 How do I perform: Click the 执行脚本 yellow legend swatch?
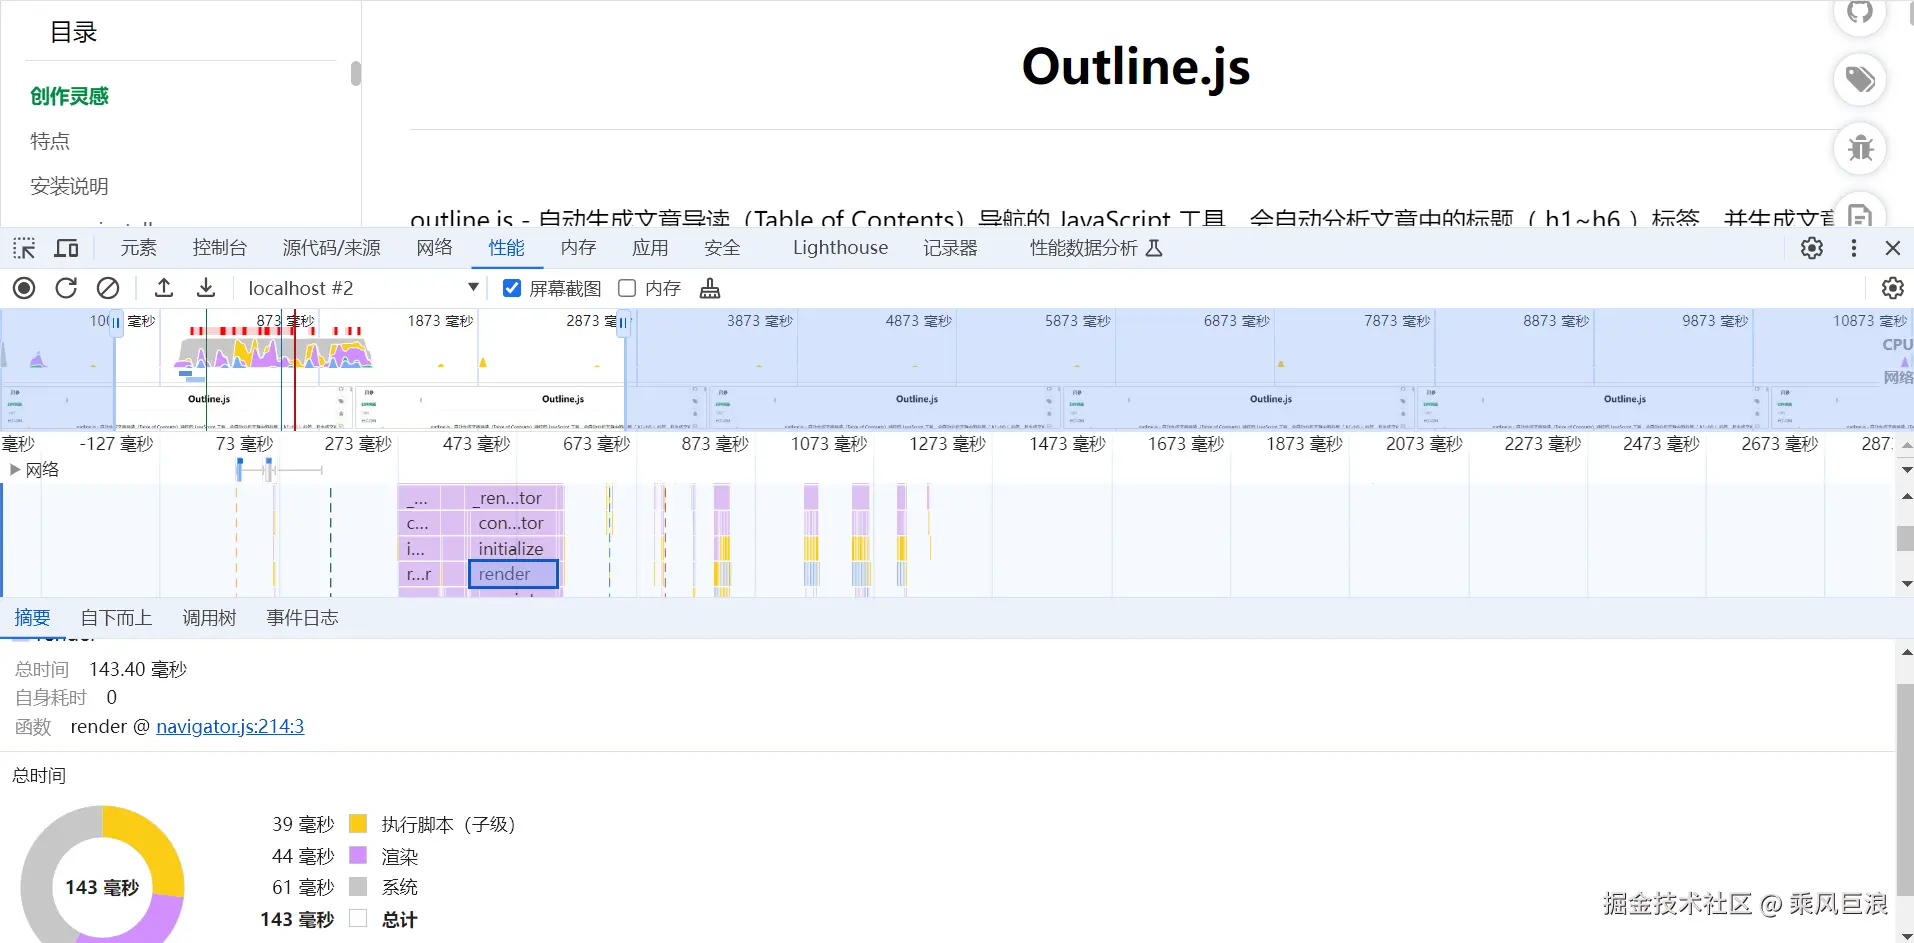tap(358, 824)
